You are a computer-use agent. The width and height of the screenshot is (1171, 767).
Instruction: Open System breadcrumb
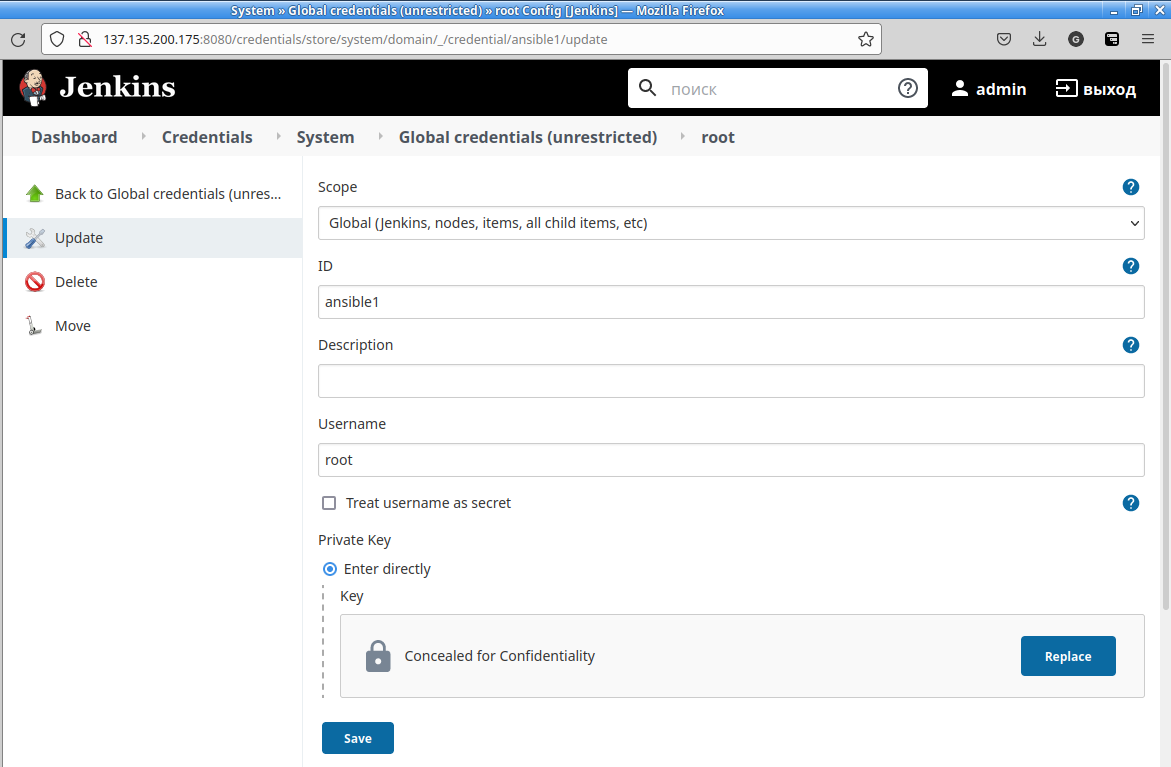(x=325, y=137)
